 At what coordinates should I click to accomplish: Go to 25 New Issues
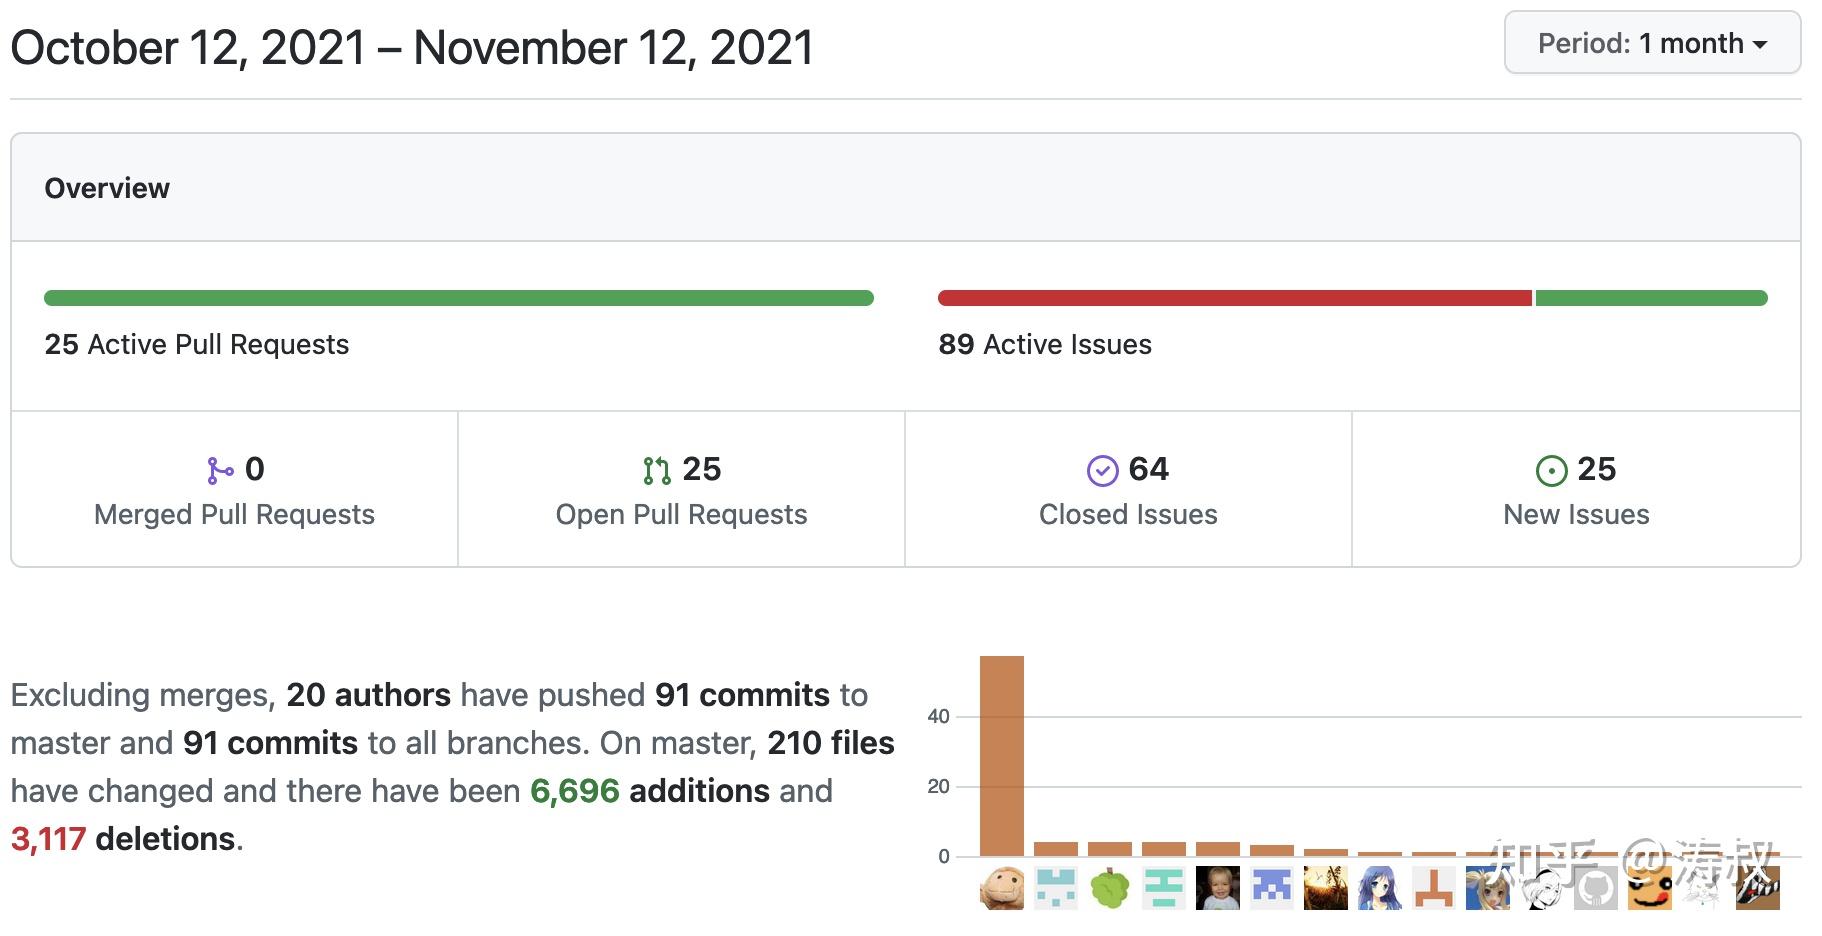[x=1576, y=514]
